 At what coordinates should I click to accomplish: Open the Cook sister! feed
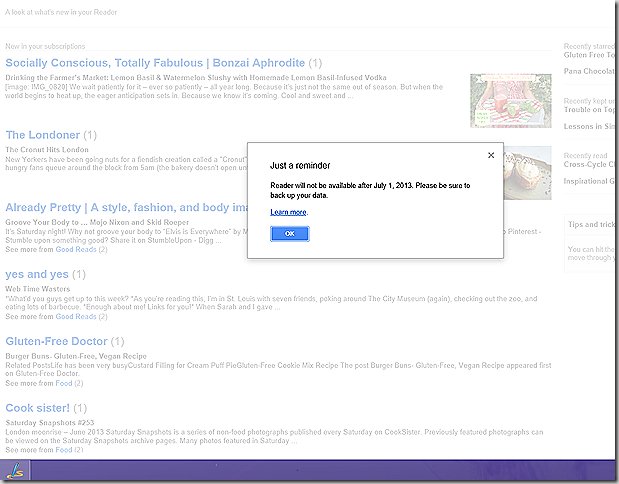(38, 408)
